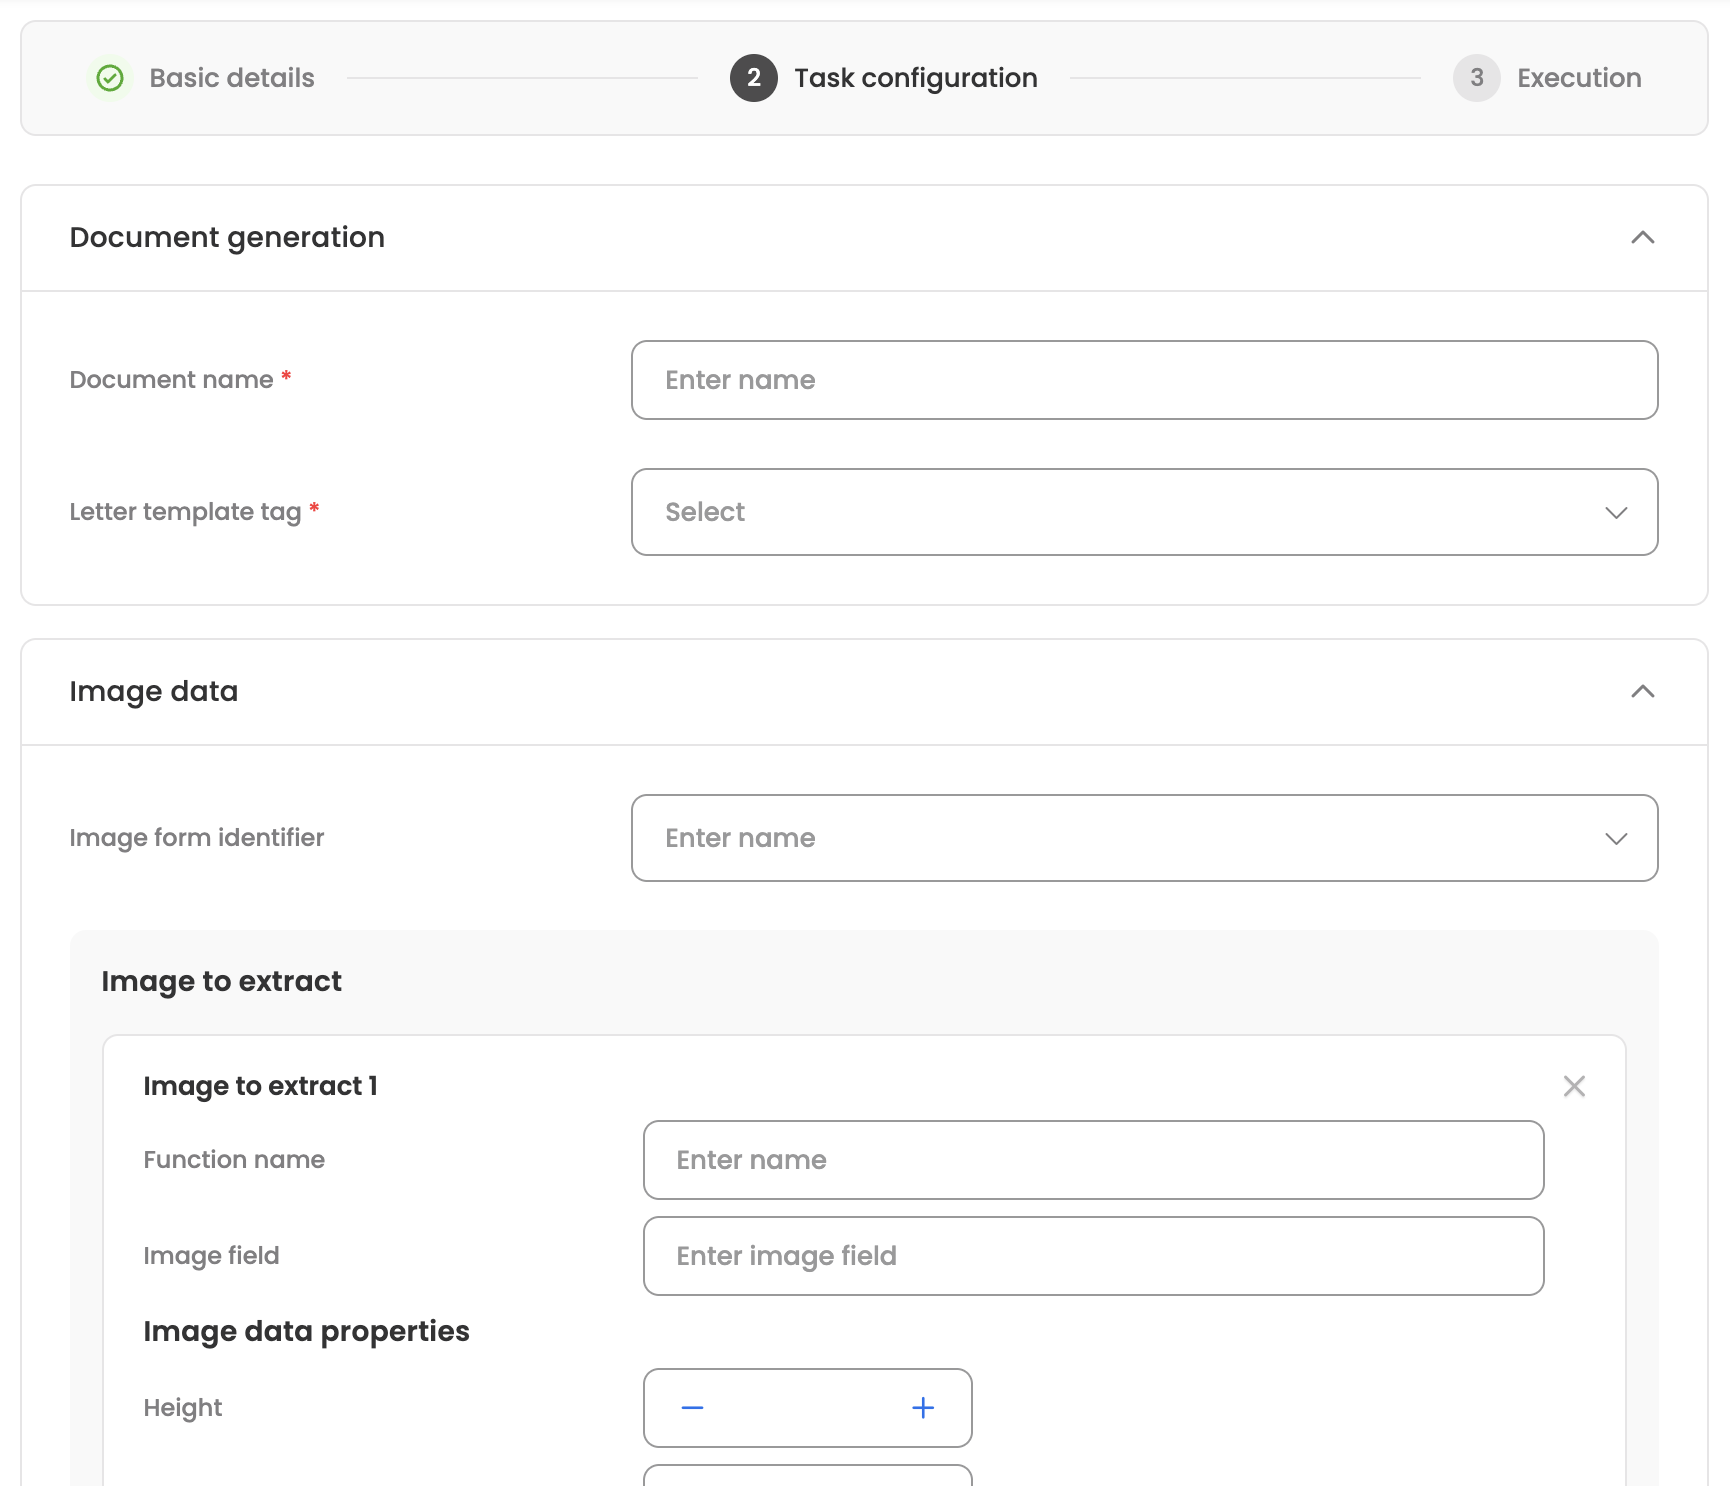Click the Document name input field
Image resolution: width=1730 pixels, height=1486 pixels.
pos(1143,380)
